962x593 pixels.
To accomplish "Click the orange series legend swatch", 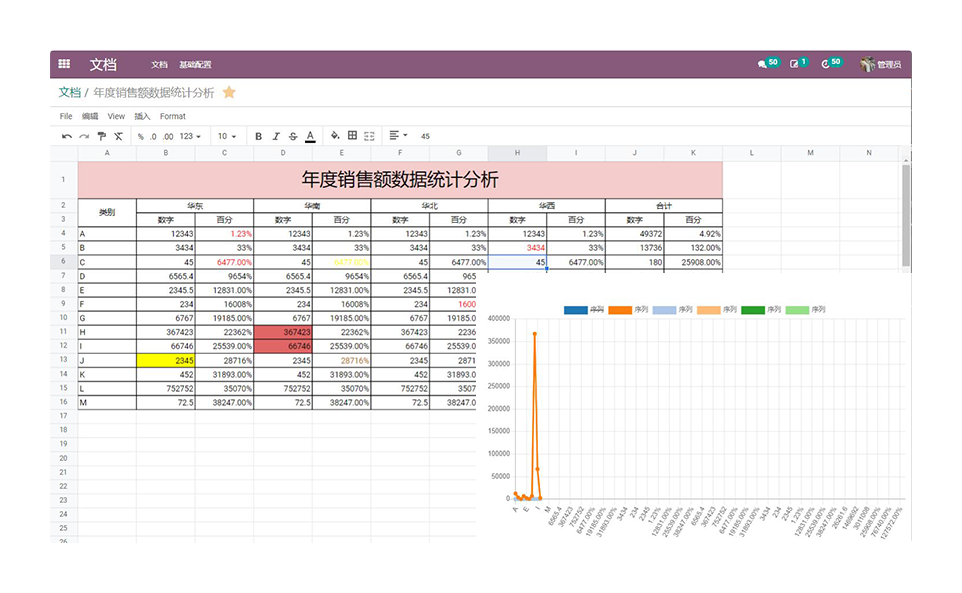I will 620,310.
